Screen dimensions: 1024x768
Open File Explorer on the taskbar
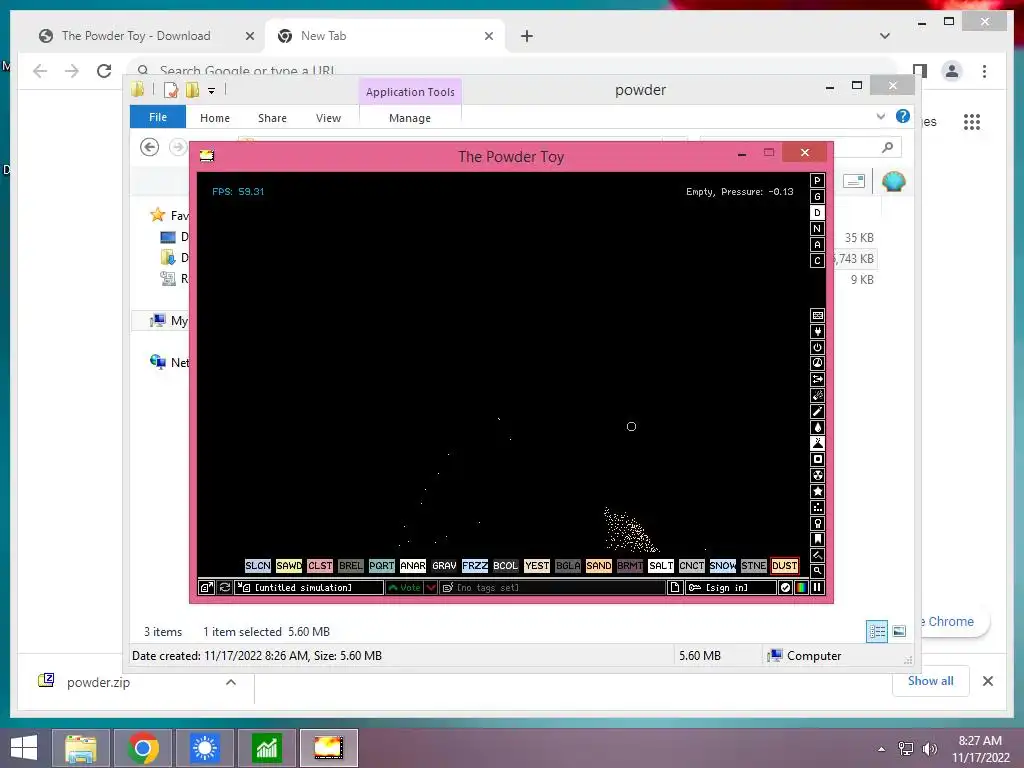click(x=81, y=748)
